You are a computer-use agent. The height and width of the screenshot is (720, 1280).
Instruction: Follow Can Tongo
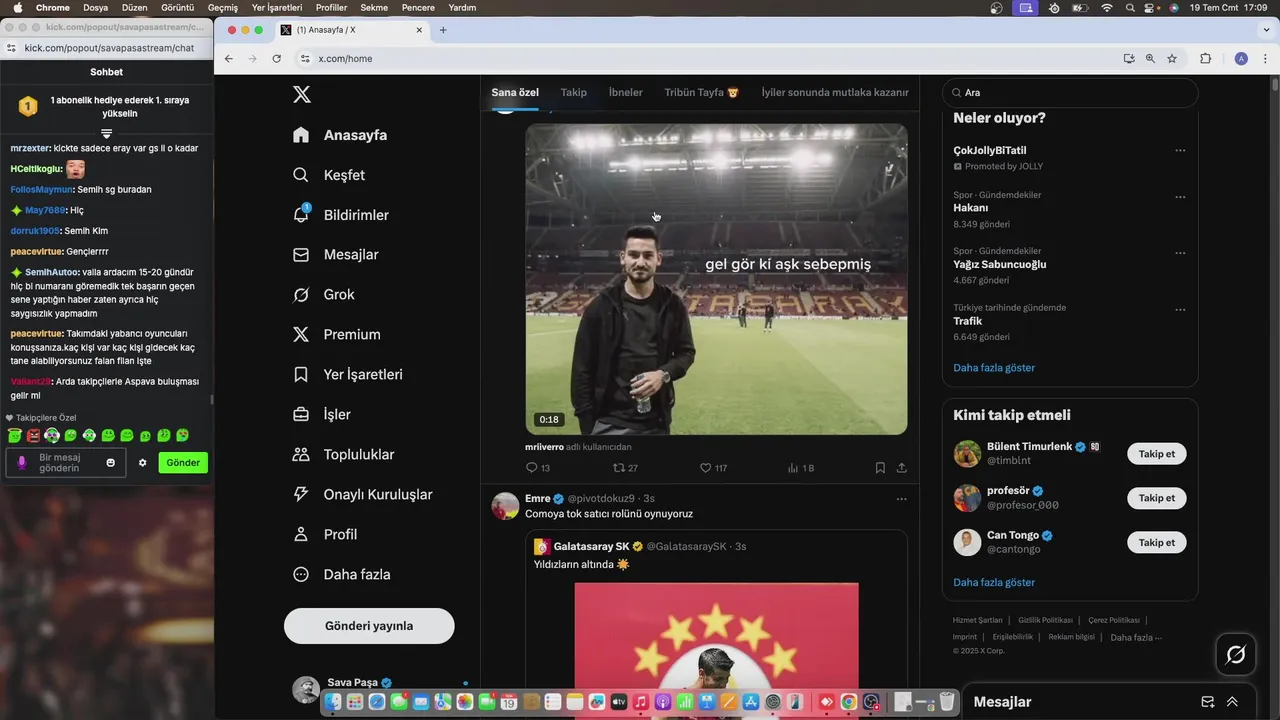(x=1157, y=542)
